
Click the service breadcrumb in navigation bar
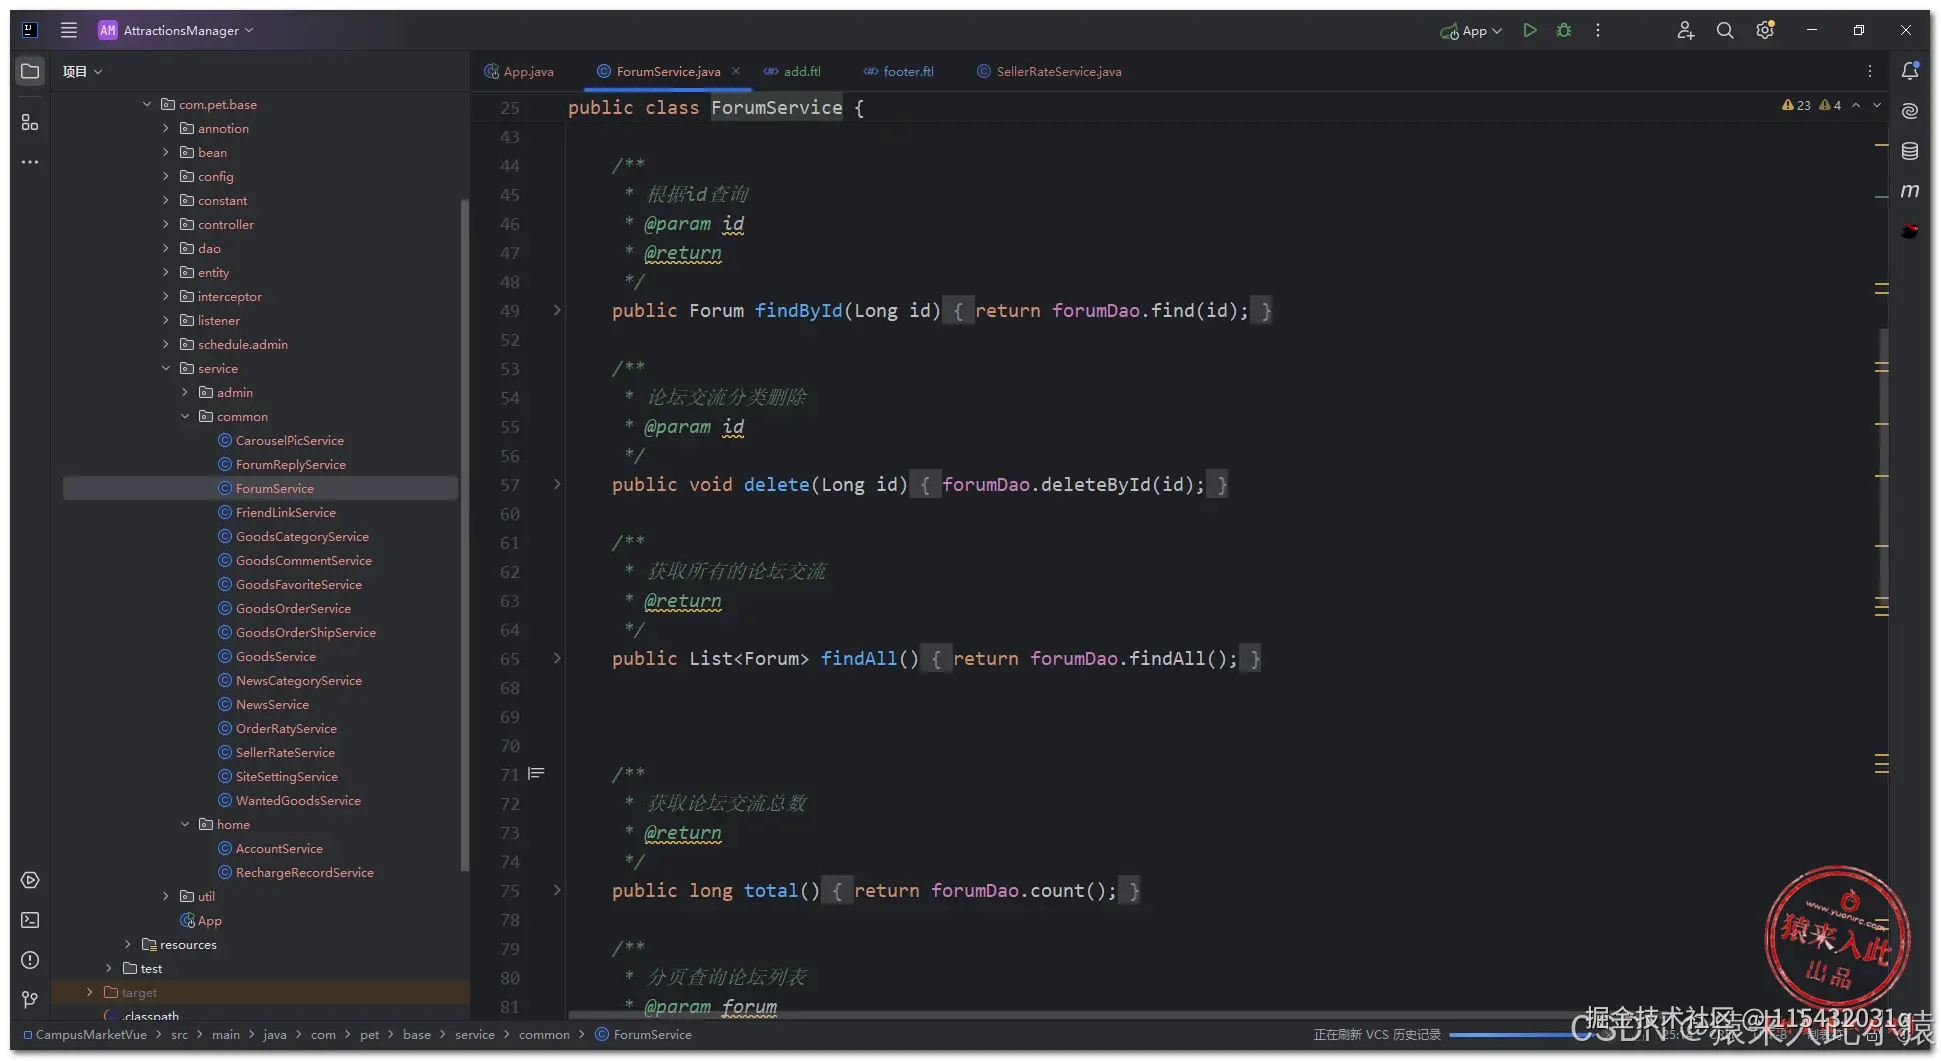(x=475, y=1034)
